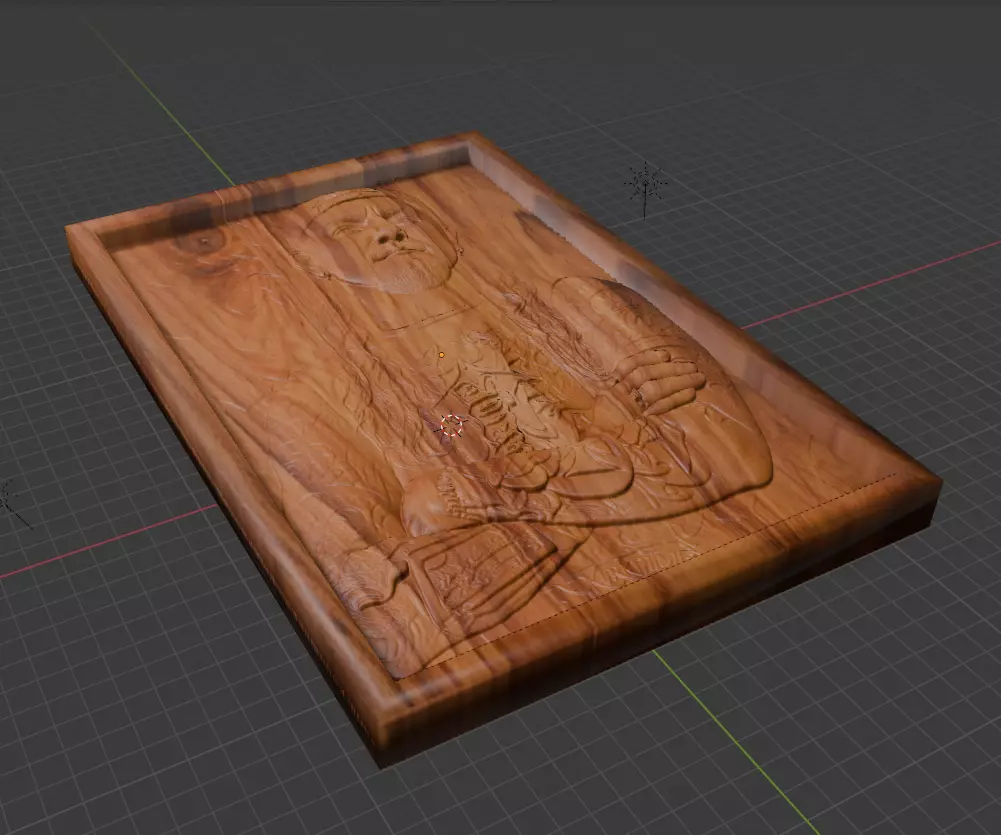Click the red-white 3D cursor on the plaque
Screen dimensions: 1001x835
pyautogui.click(x=453, y=426)
